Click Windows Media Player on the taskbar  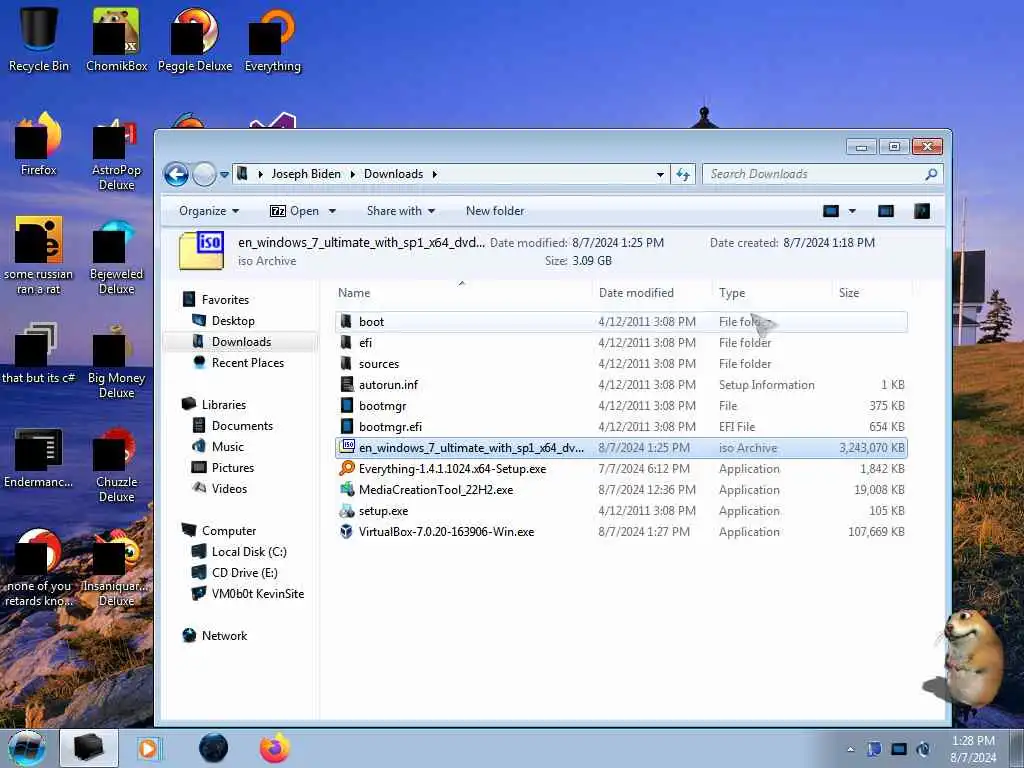[150, 748]
